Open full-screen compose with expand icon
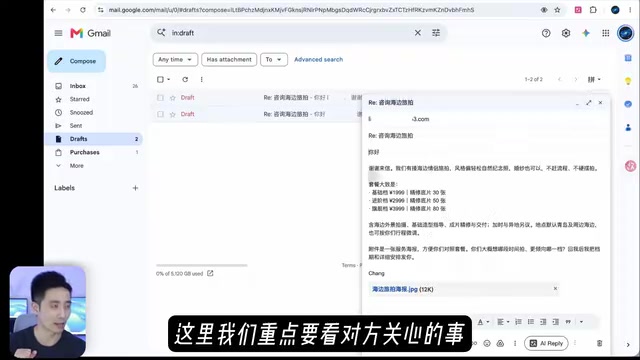The height and width of the screenshot is (360, 640). point(589,103)
